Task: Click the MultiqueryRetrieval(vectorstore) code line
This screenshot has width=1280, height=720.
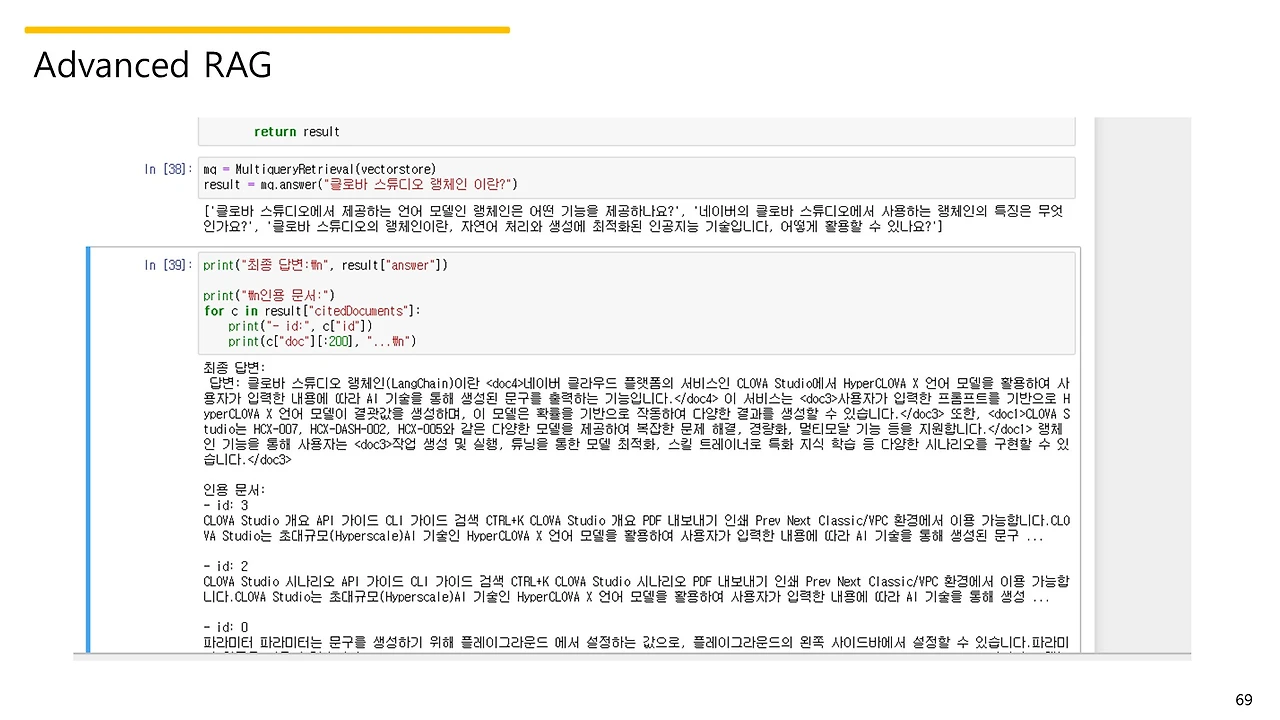Action: pos(320,169)
